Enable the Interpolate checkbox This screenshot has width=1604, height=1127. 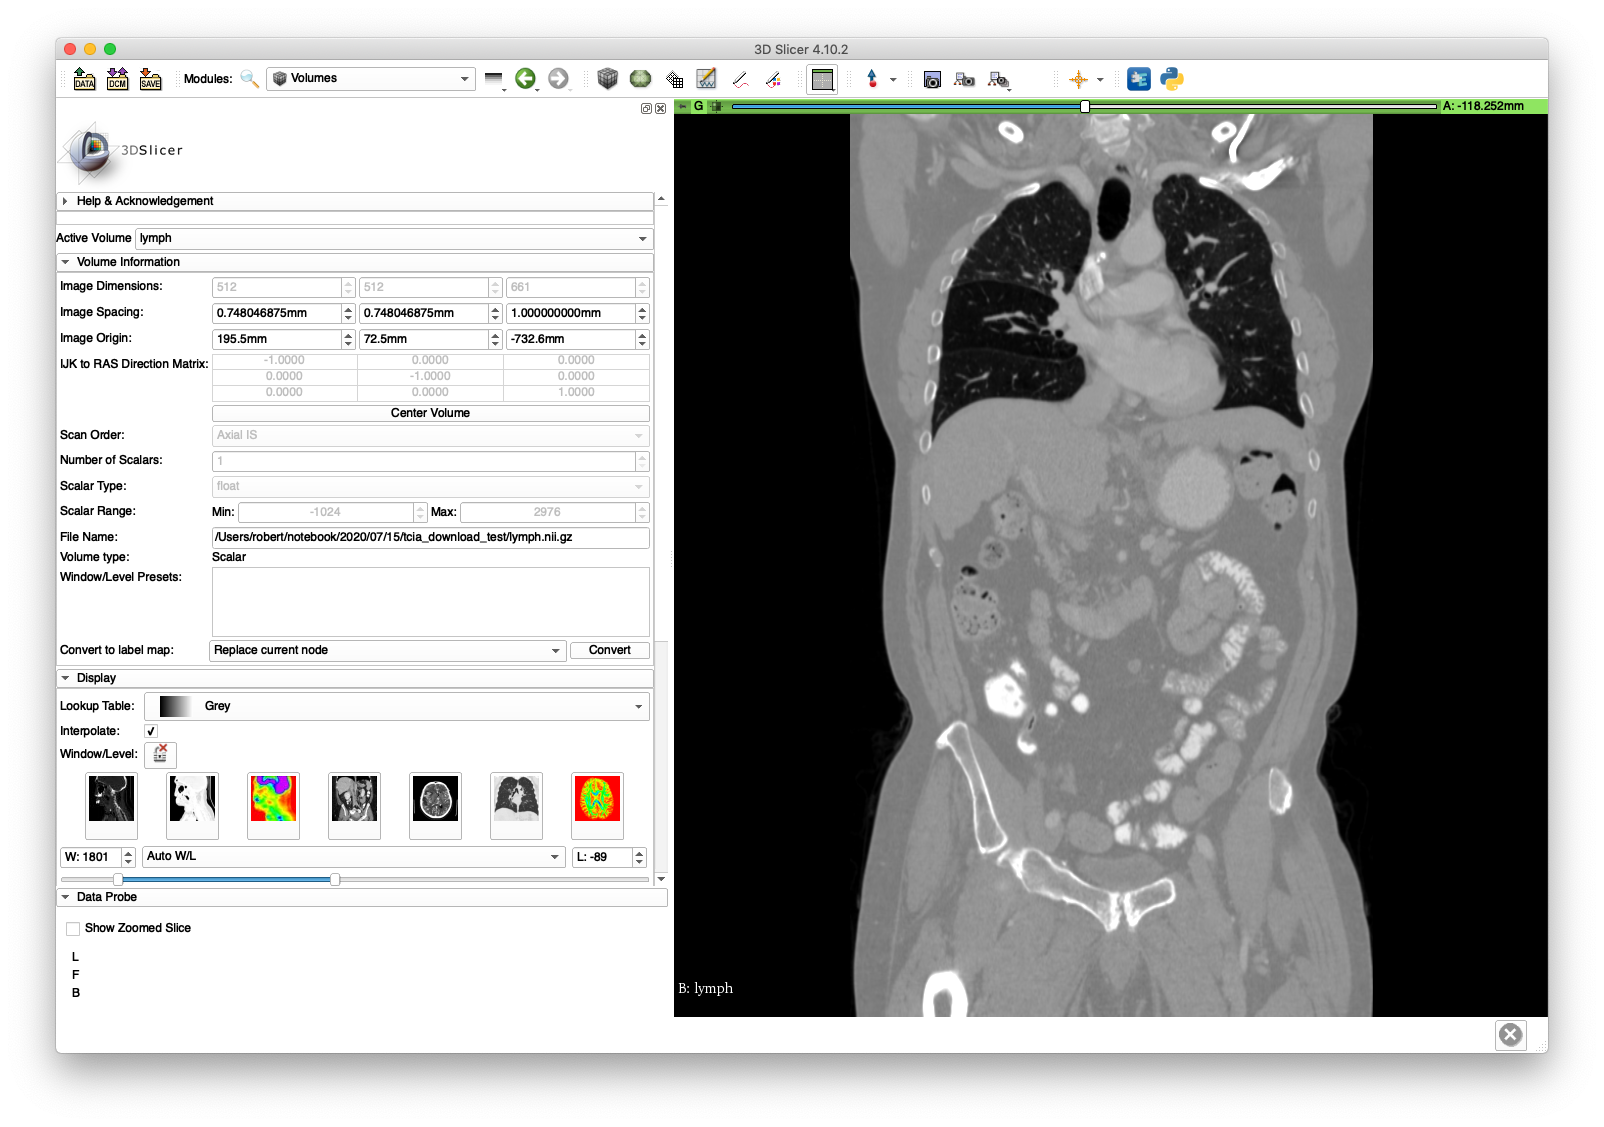point(150,731)
